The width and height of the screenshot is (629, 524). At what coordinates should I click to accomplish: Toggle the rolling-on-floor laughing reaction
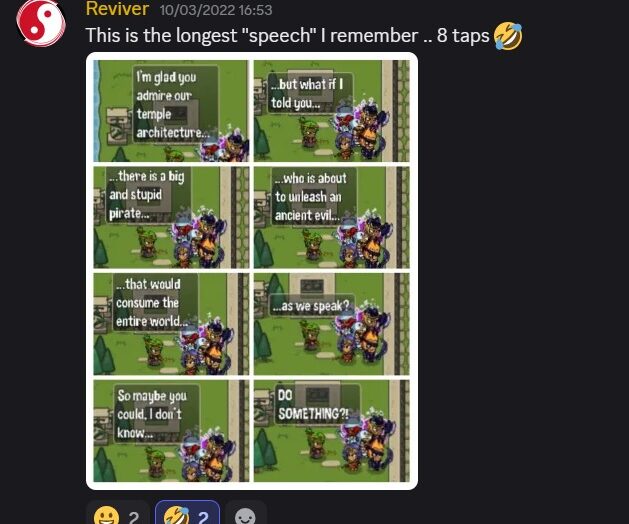click(187, 514)
